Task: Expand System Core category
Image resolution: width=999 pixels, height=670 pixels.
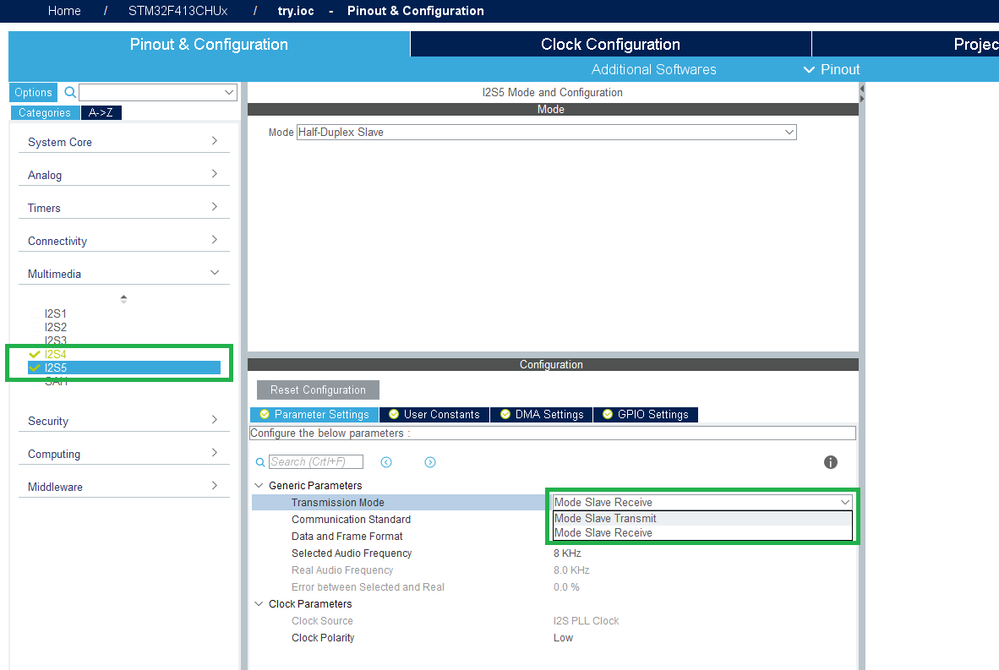Action: point(124,141)
